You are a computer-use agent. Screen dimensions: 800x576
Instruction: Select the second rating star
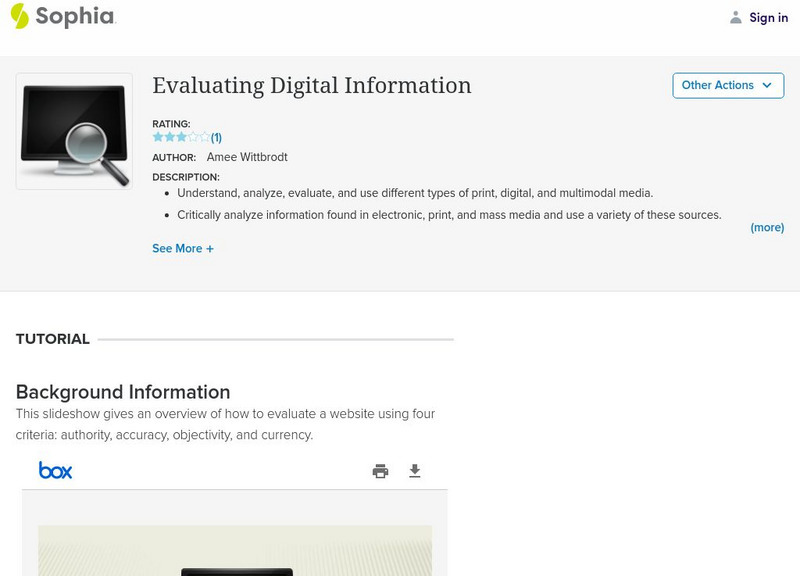[170, 137]
